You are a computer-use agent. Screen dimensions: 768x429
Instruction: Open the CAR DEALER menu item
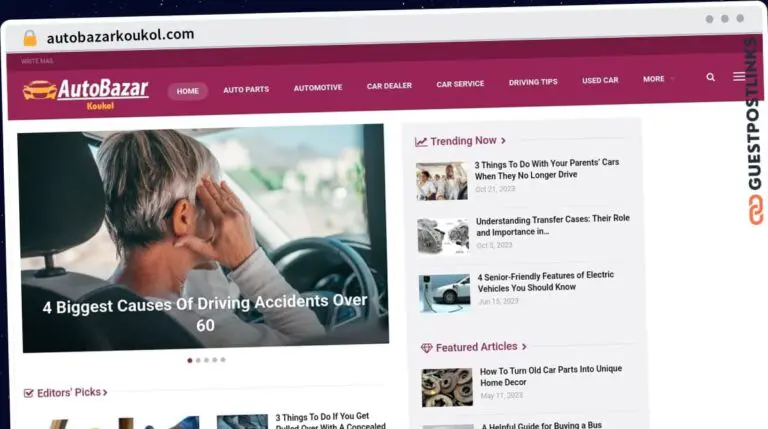pos(389,86)
